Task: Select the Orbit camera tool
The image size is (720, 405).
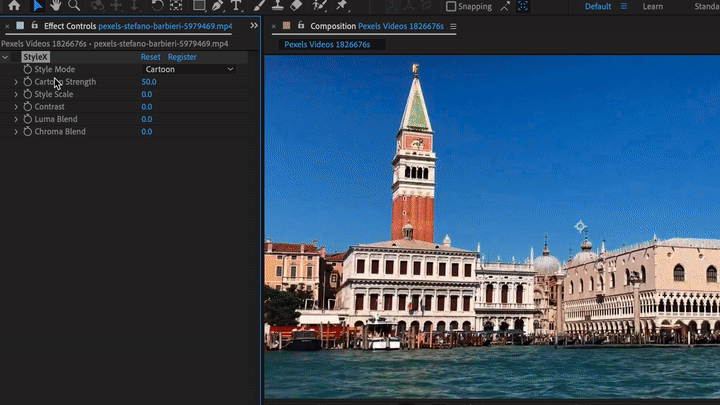Action: coord(97,6)
